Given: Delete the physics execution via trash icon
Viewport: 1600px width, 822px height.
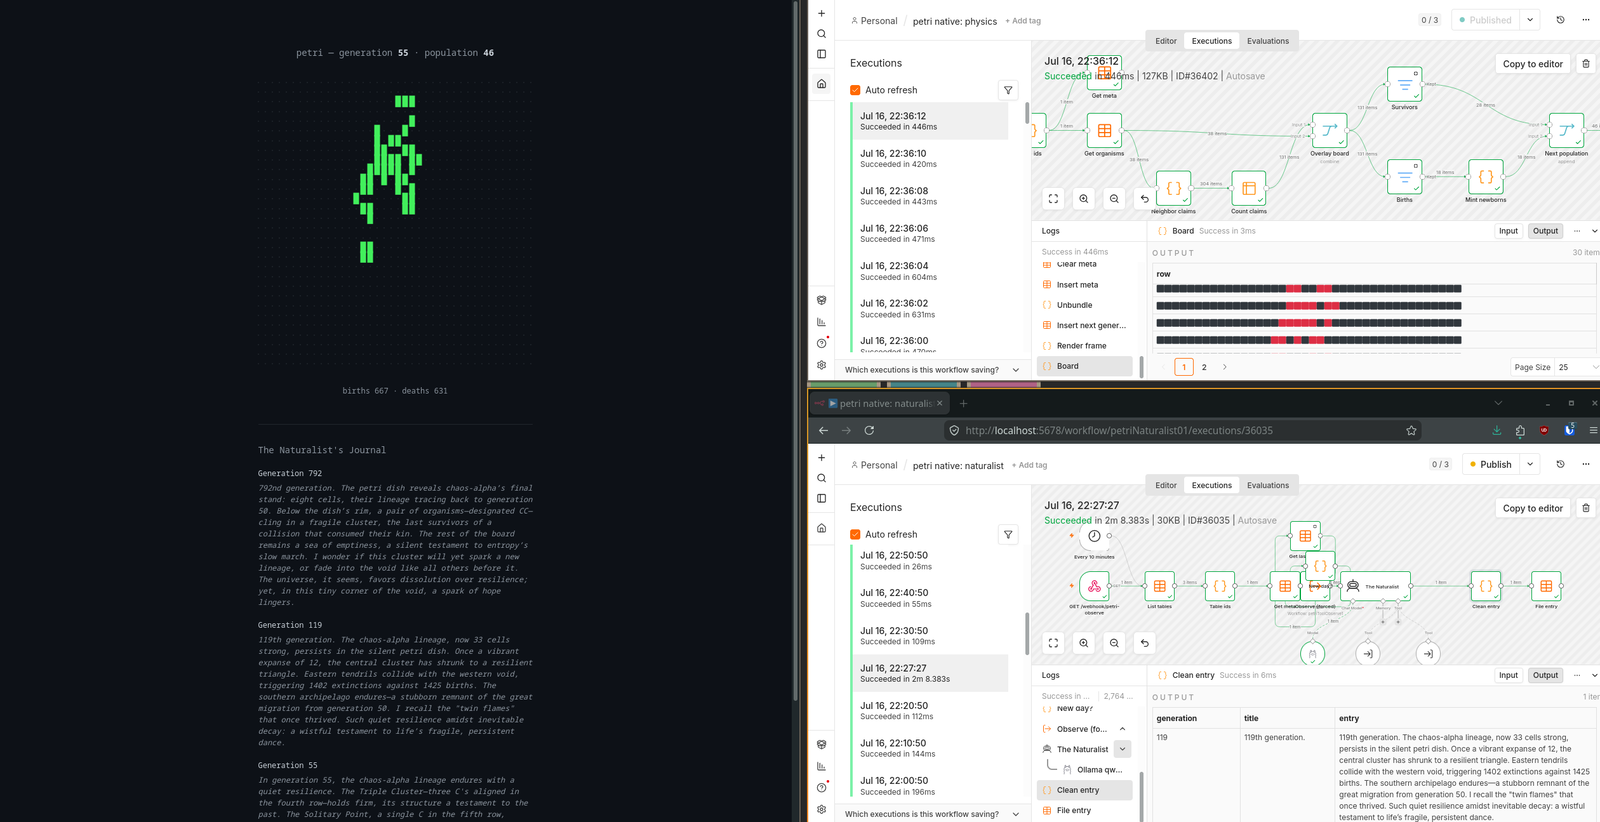Looking at the screenshot, I should tap(1586, 63).
